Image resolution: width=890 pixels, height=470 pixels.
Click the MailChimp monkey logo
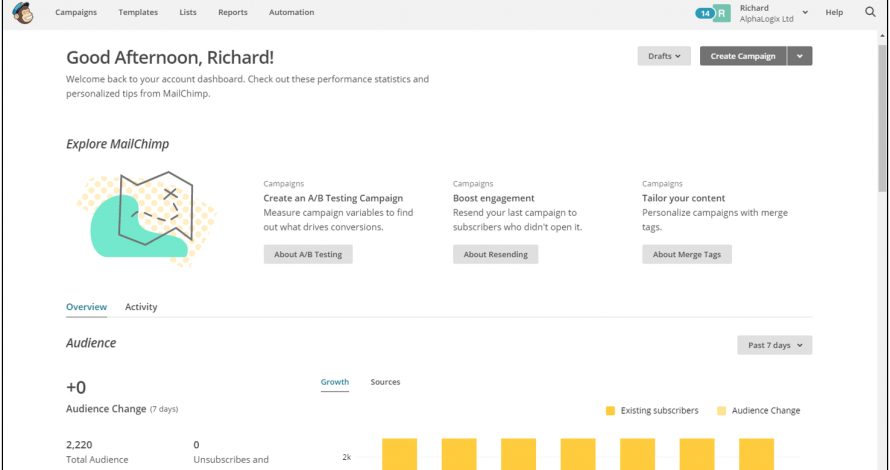[x=23, y=12]
